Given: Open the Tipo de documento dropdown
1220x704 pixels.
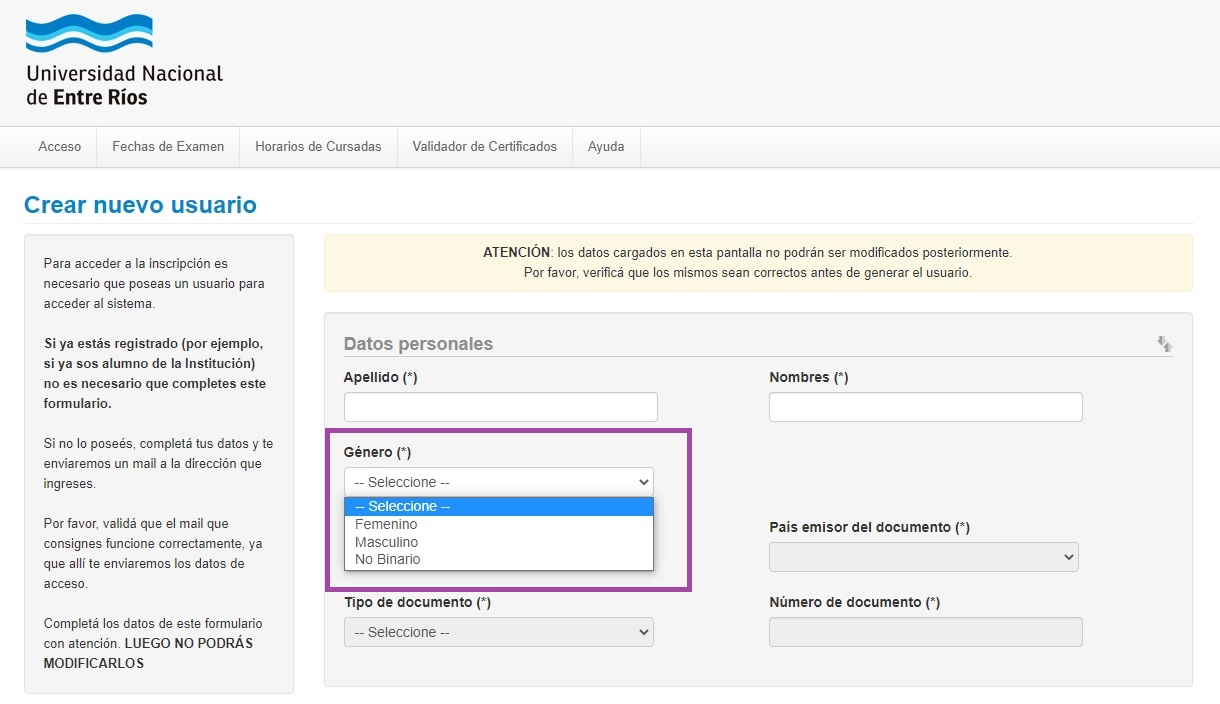Looking at the screenshot, I should (498, 632).
